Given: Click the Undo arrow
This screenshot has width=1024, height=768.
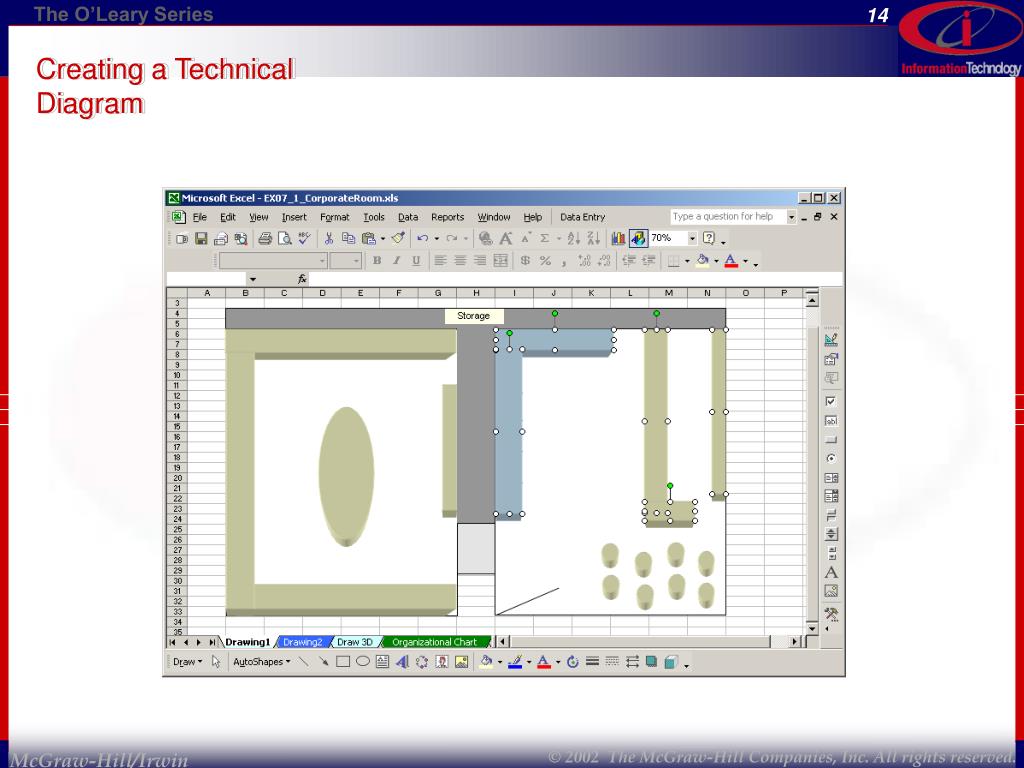Looking at the screenshot, I should 423,238.
